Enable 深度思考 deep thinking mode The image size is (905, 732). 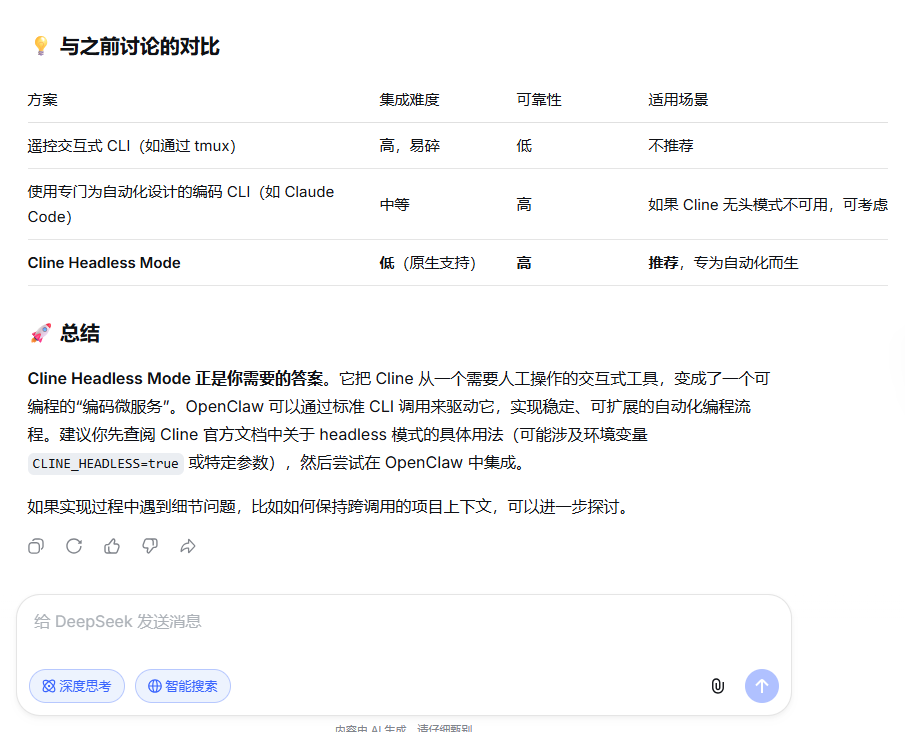[76, 686]
